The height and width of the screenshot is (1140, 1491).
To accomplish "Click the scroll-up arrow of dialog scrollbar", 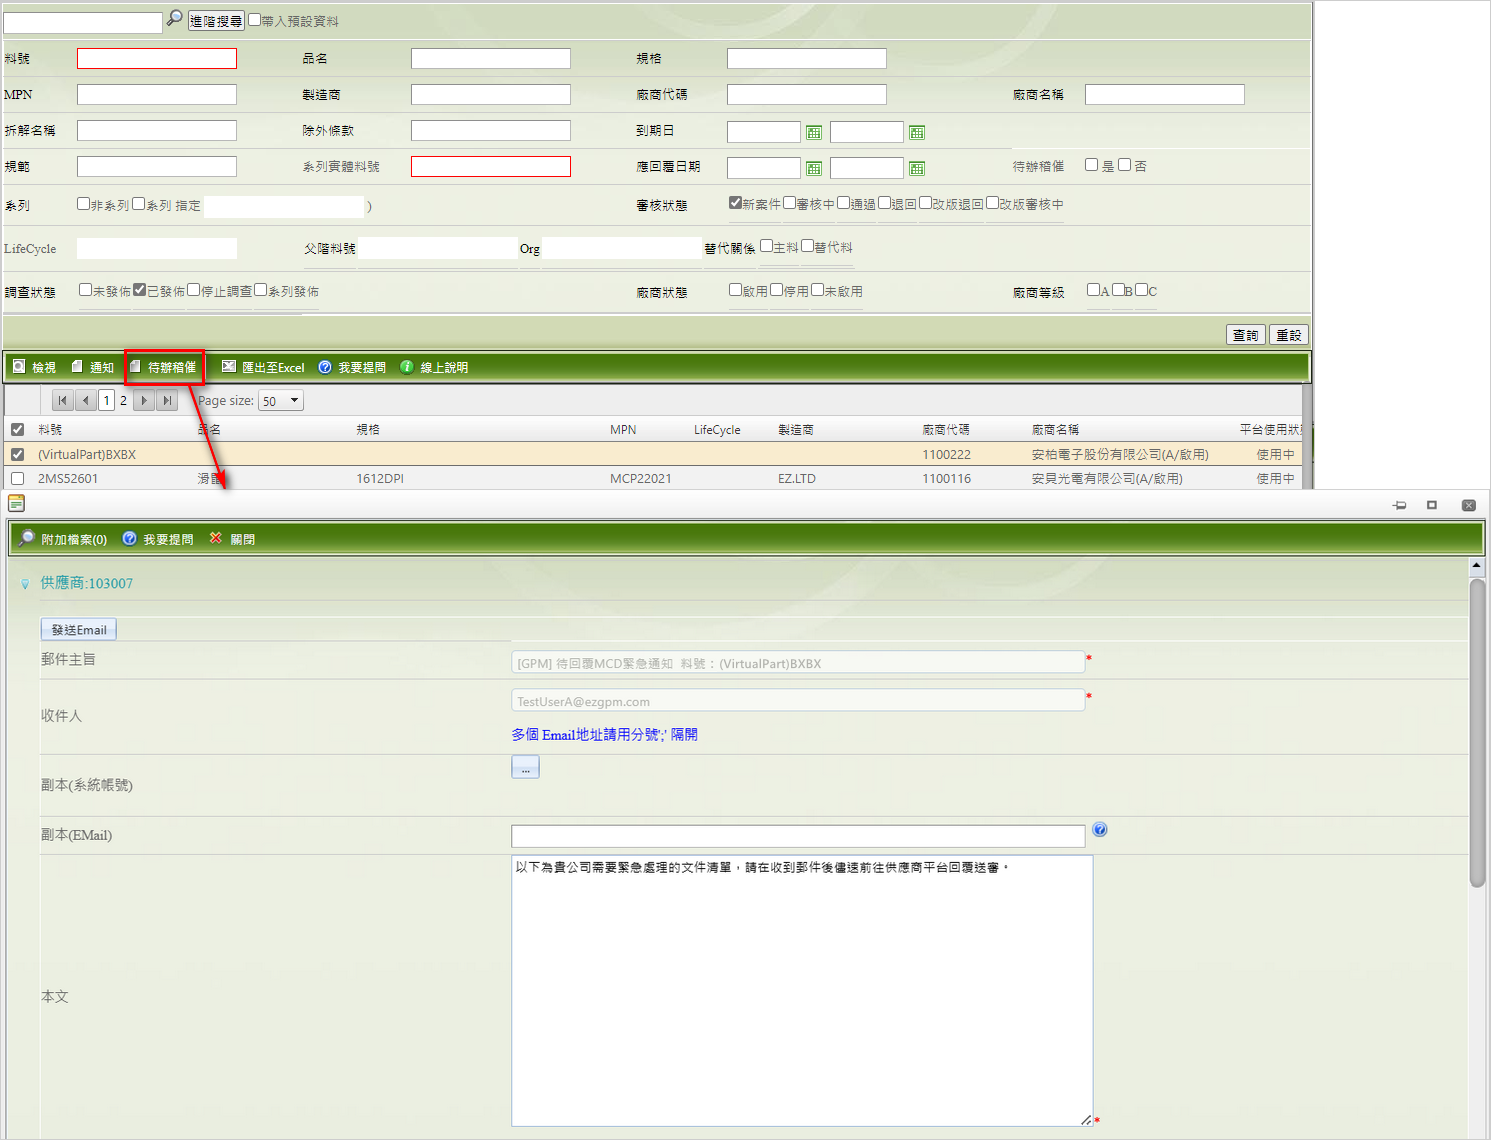I will pos(1477,567).
